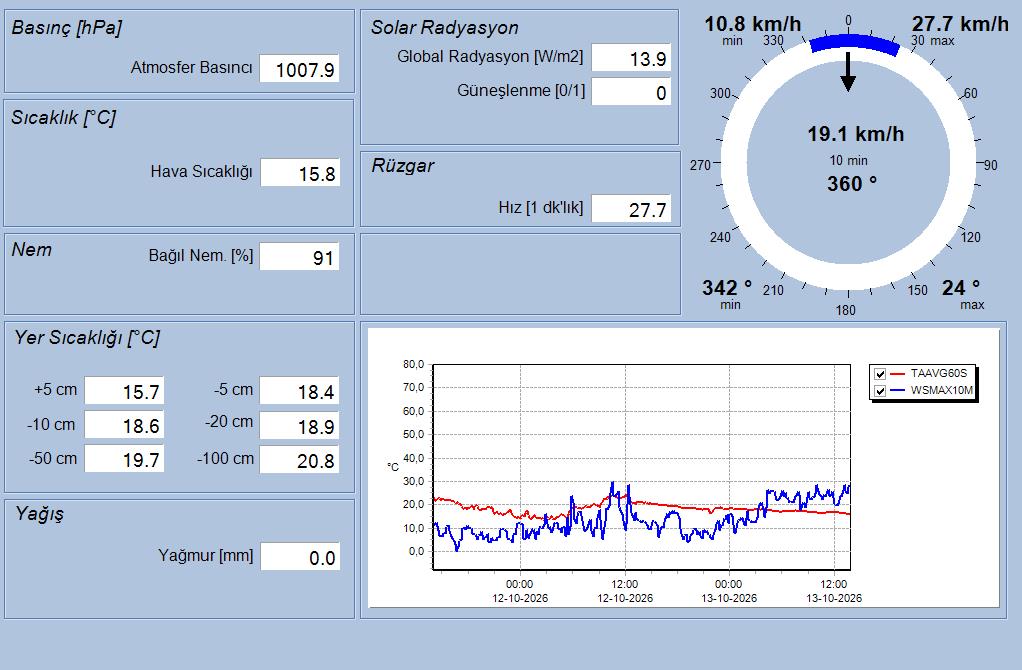Toggle the WSMAX10M series checkbox
The width and height of the screenshot is (1022, 670).
pos(880,391)
